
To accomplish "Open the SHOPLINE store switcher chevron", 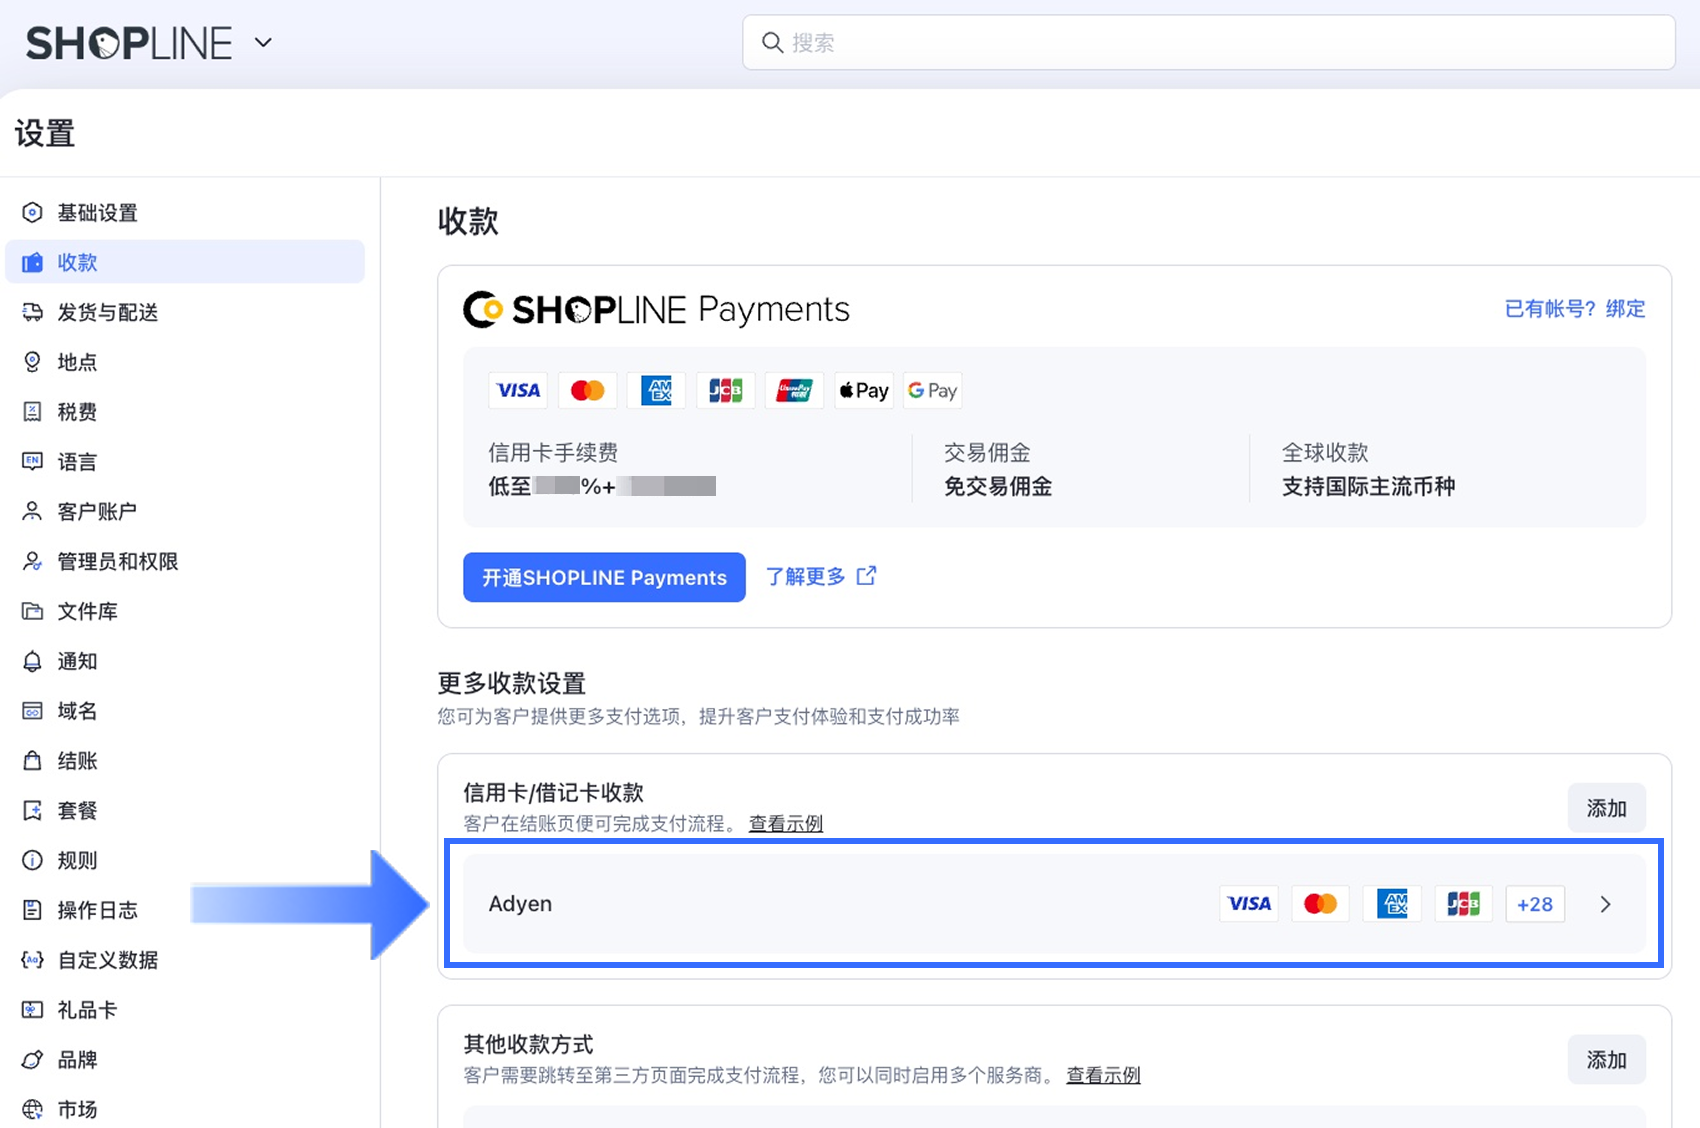I will click(x=263, y=43).
